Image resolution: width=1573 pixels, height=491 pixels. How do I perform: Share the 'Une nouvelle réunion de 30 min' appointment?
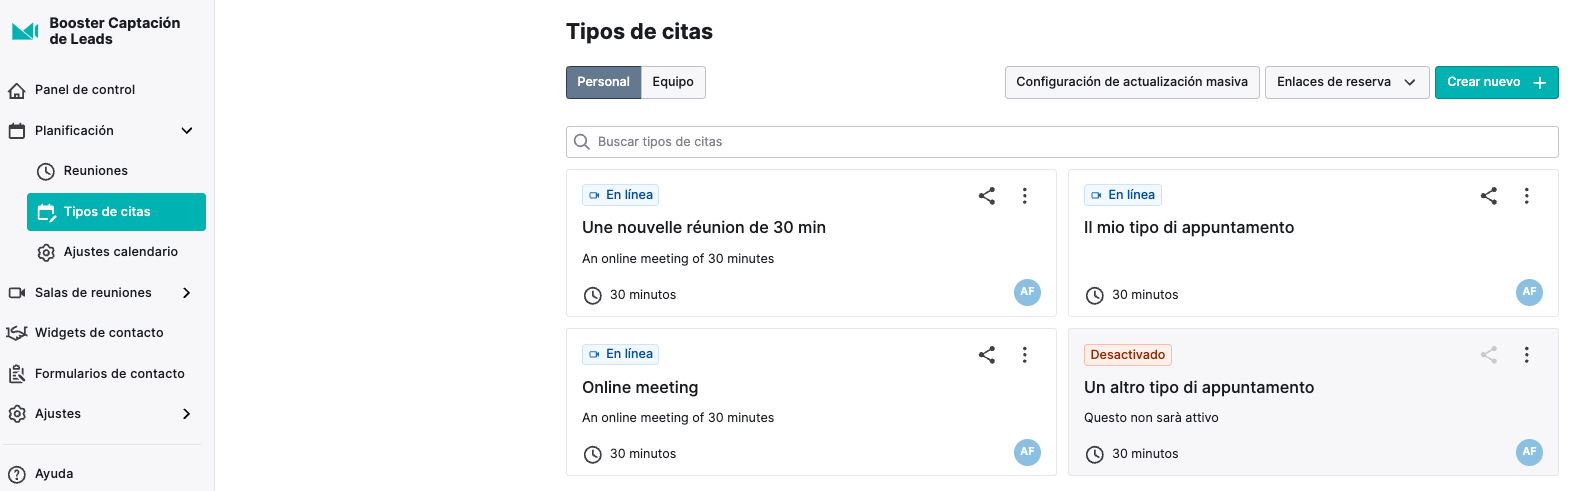tap(986, 196)
